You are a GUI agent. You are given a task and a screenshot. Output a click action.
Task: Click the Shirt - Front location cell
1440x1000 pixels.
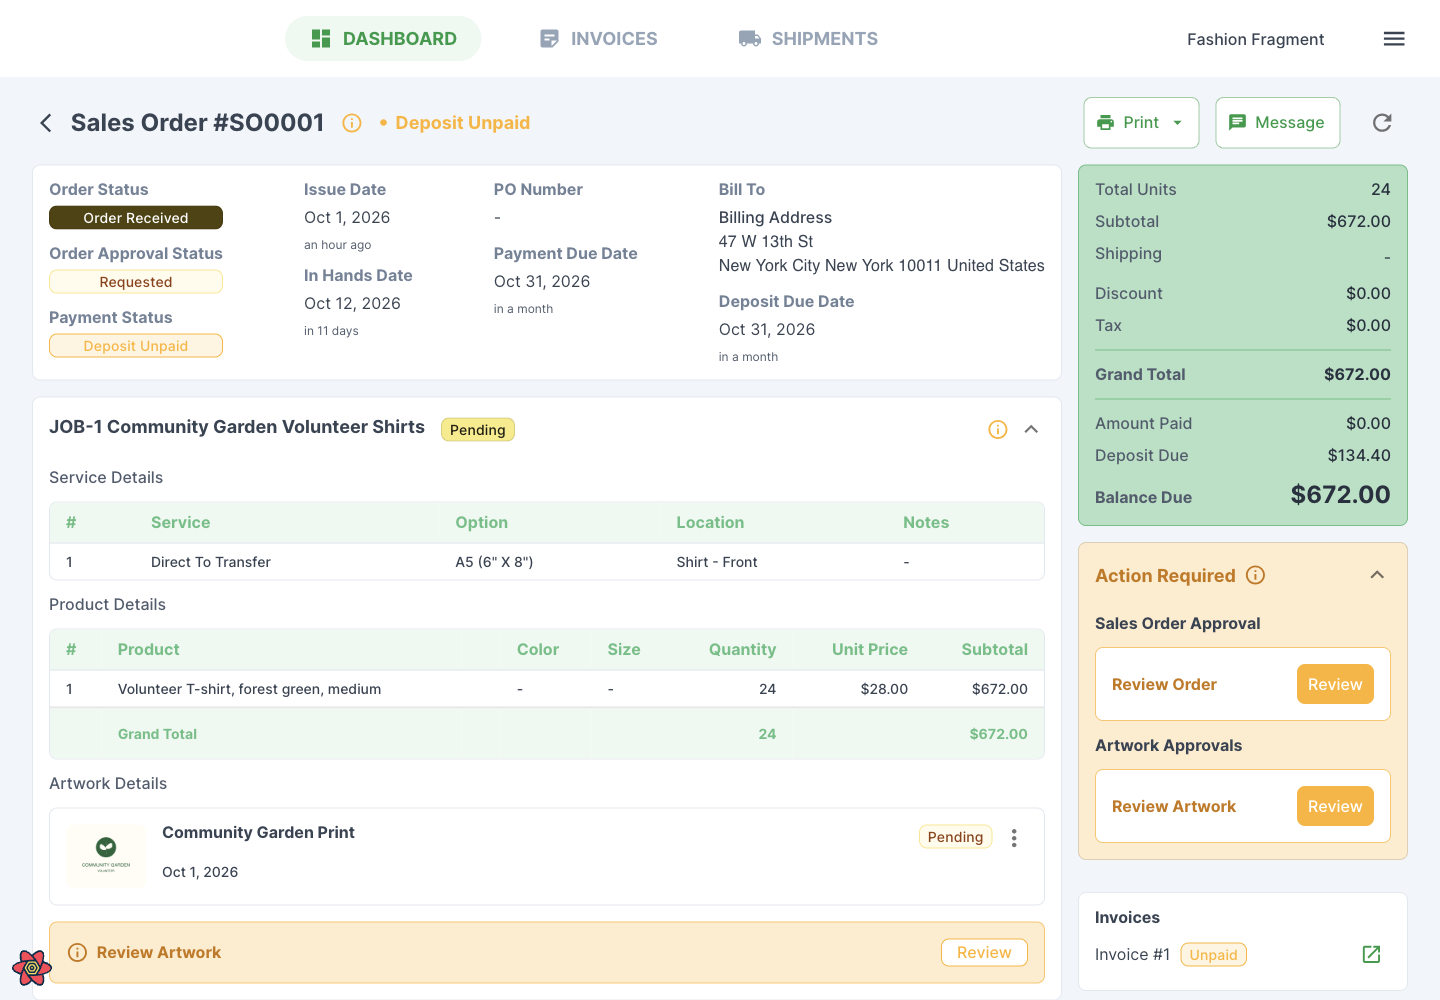[x=717, y=562]
